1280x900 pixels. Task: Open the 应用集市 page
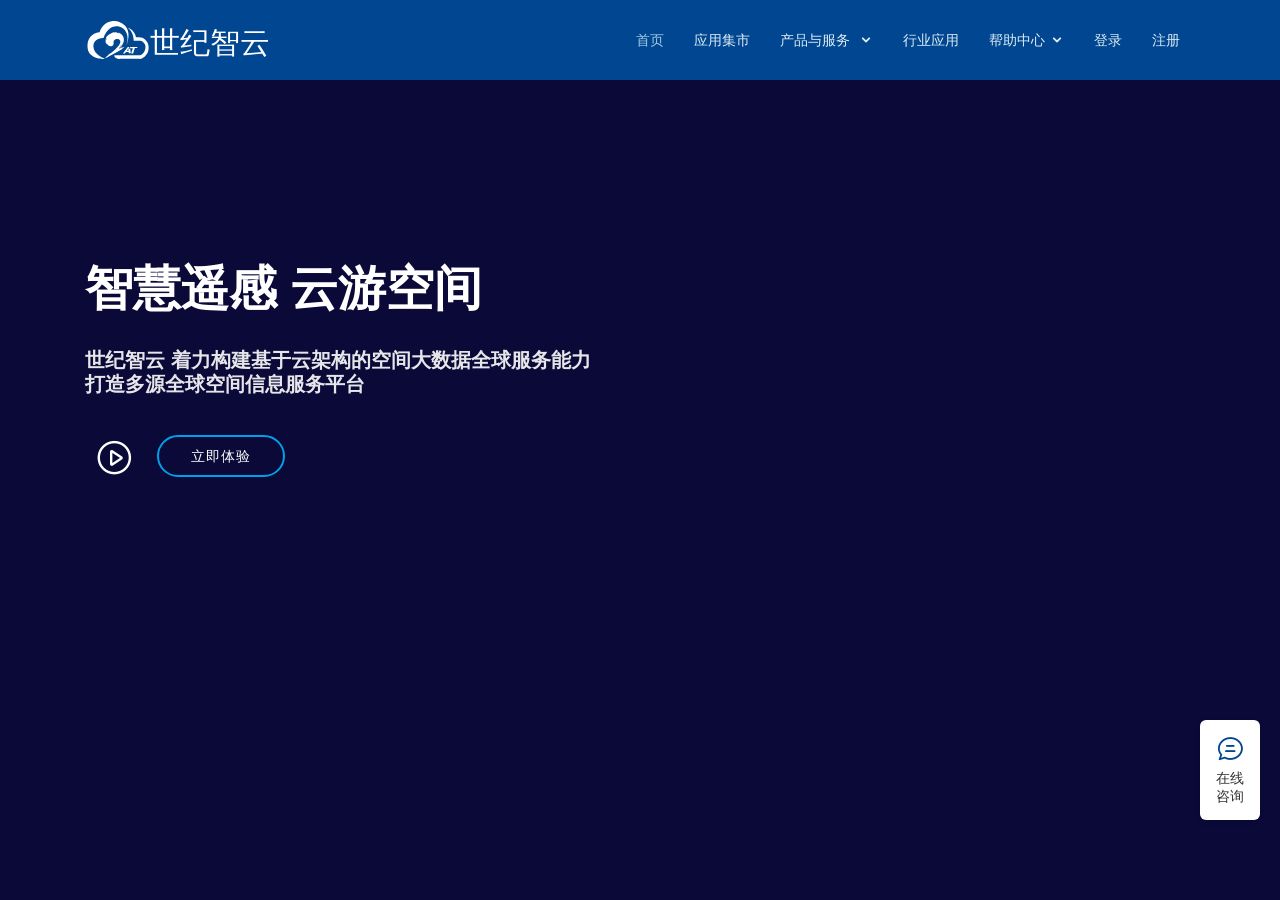click(x=722, y=40)
